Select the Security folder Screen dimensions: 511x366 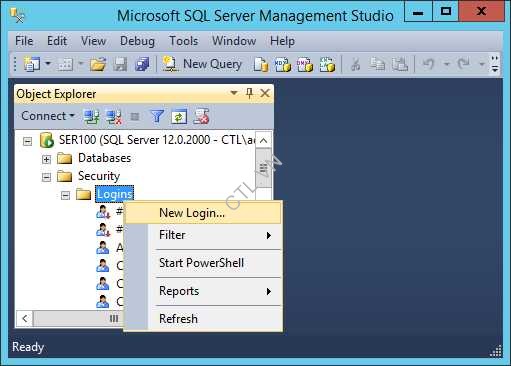point(99,176)
